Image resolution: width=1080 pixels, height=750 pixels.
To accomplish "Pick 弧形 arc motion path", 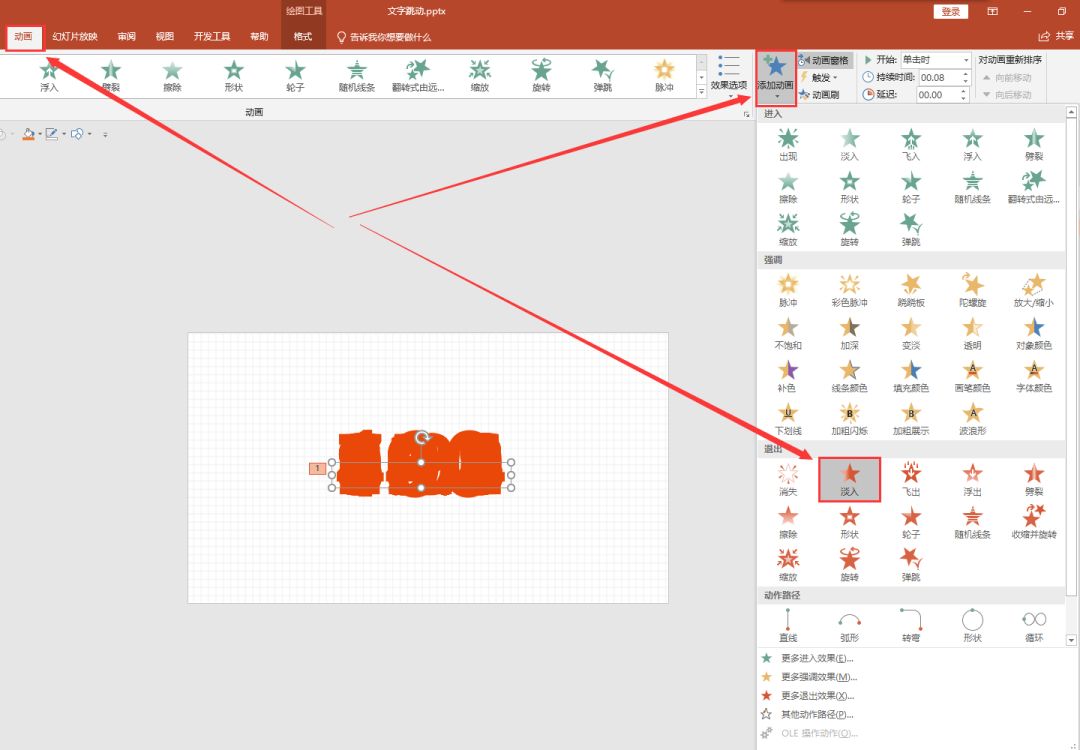I will (849, 626).
